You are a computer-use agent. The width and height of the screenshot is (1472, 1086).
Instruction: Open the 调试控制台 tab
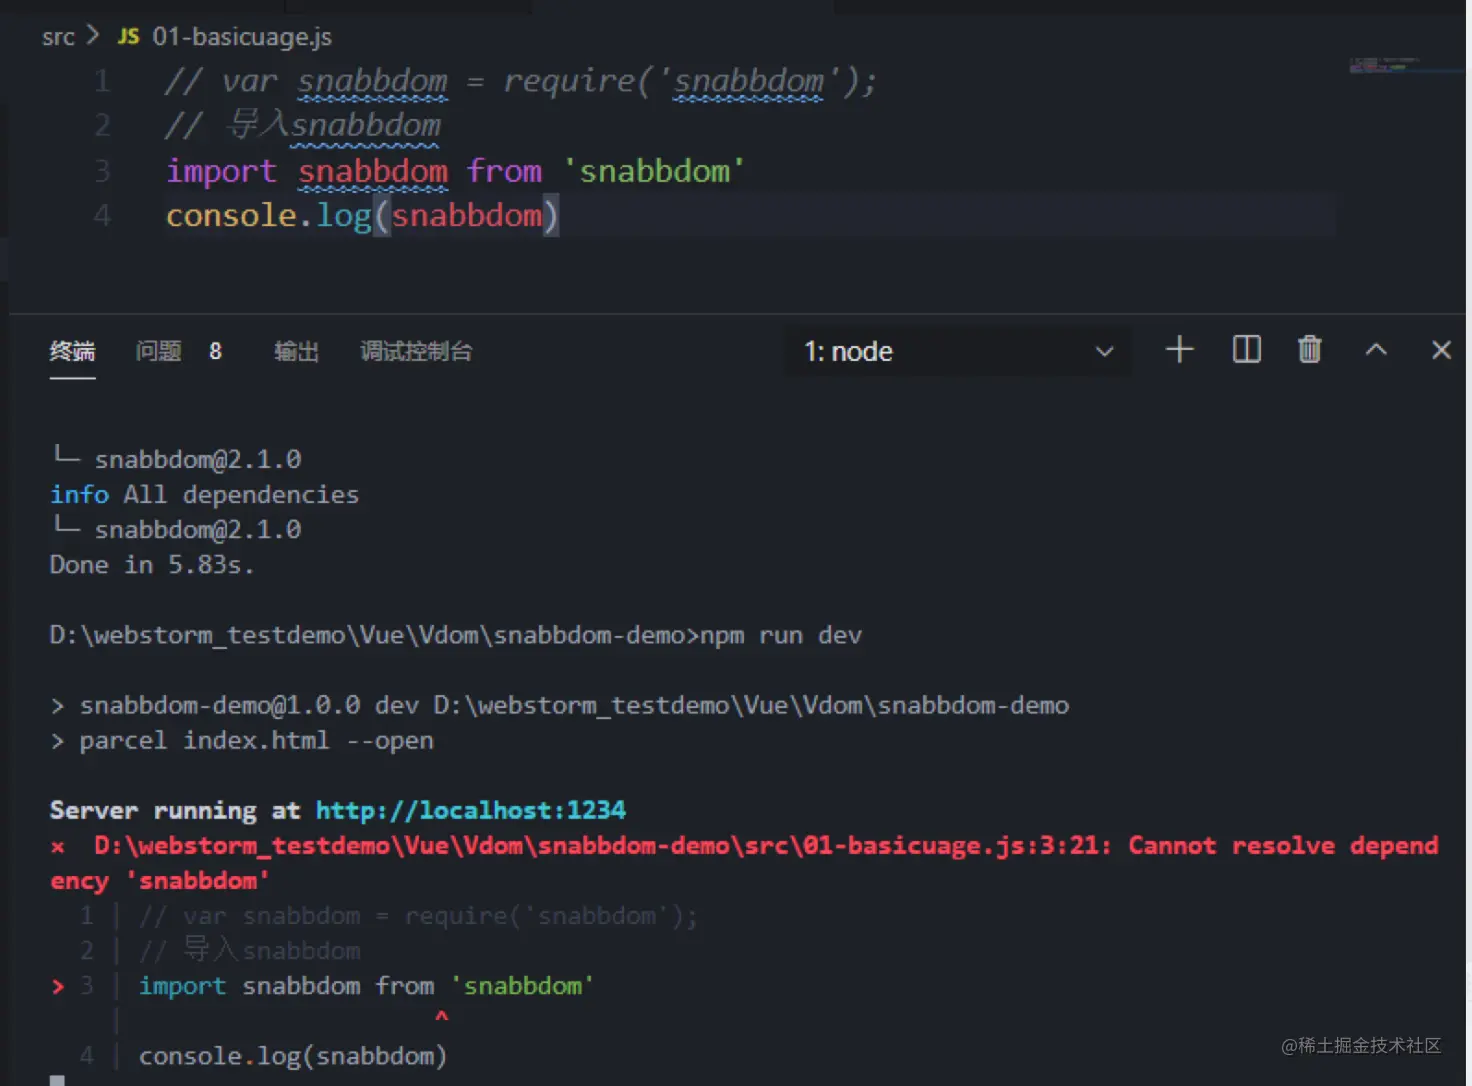[416, 351]
